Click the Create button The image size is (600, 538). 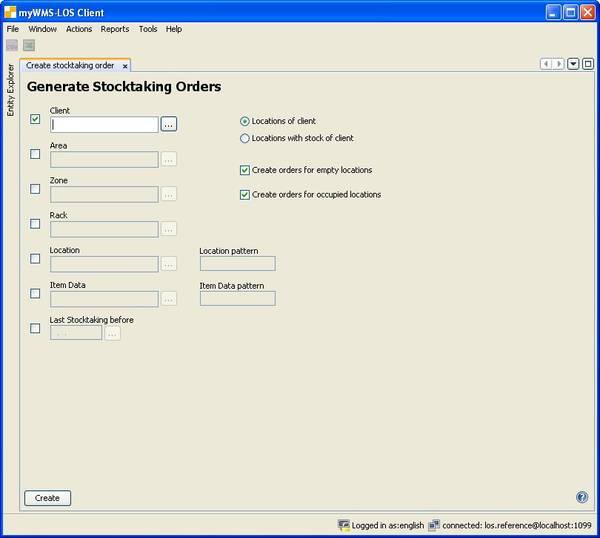(47, 498)
